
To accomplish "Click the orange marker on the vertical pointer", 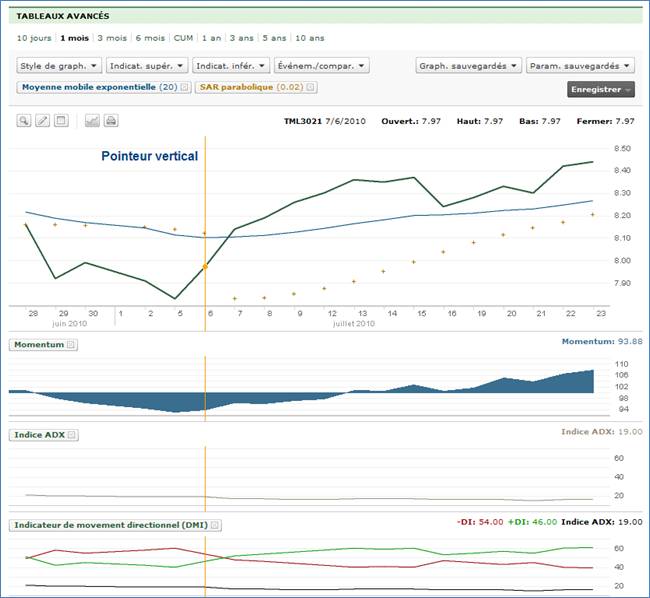I will (205, 267).
